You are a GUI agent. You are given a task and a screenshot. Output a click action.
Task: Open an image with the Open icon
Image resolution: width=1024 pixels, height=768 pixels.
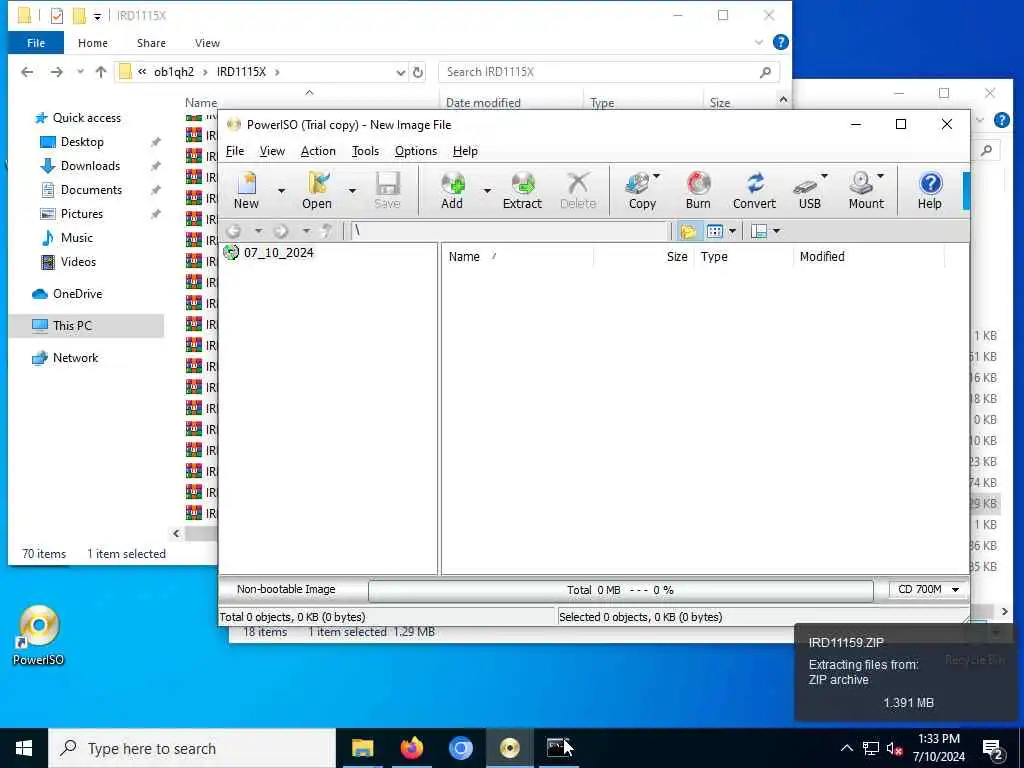pos(317,190)
